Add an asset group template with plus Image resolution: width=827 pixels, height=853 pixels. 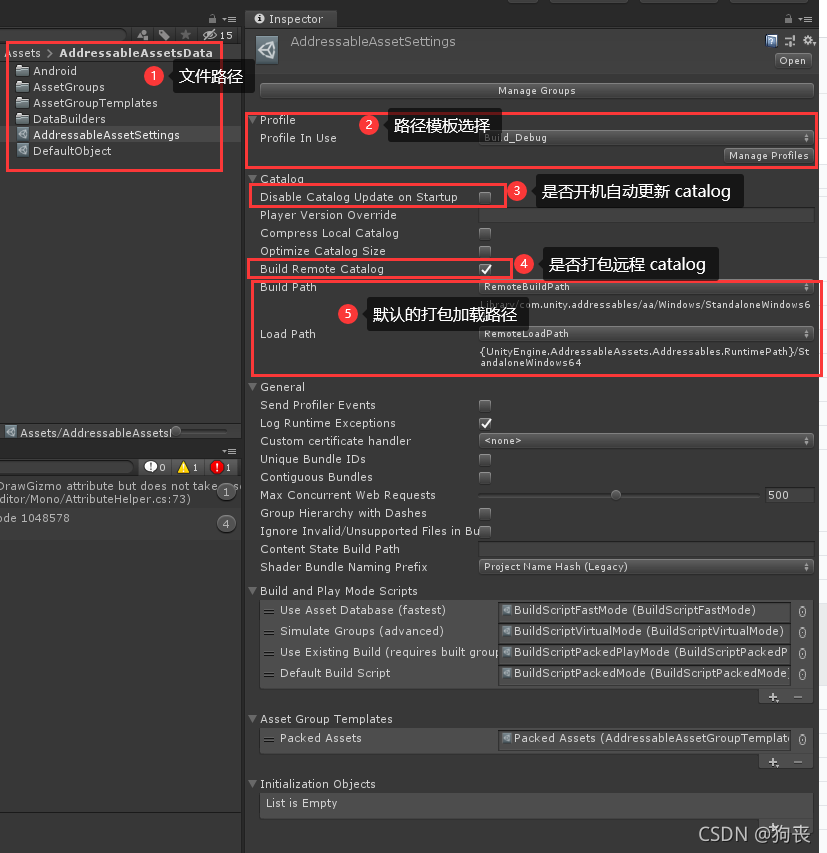click(773, 763)
